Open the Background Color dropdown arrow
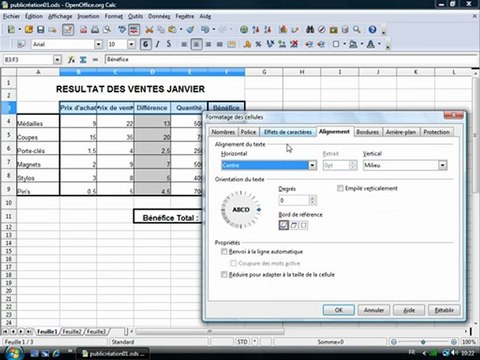 362,44
